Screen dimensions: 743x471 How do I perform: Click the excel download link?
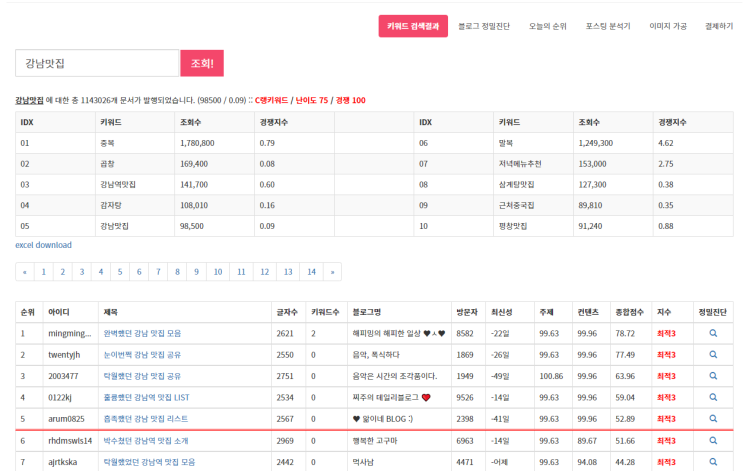pyautogui.click(x=43, y=245)
